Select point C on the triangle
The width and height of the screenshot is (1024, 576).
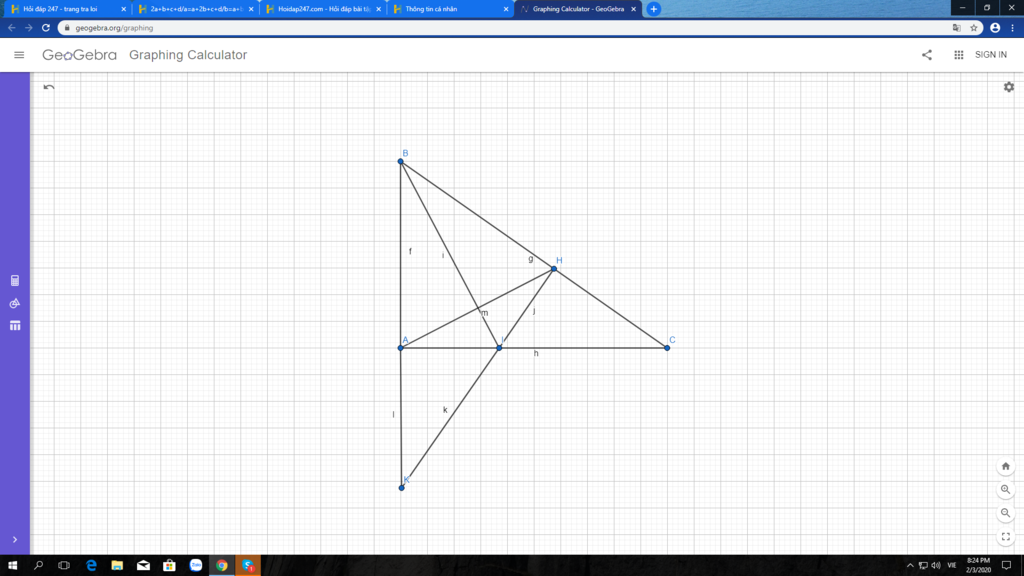(x=667, y=348)
